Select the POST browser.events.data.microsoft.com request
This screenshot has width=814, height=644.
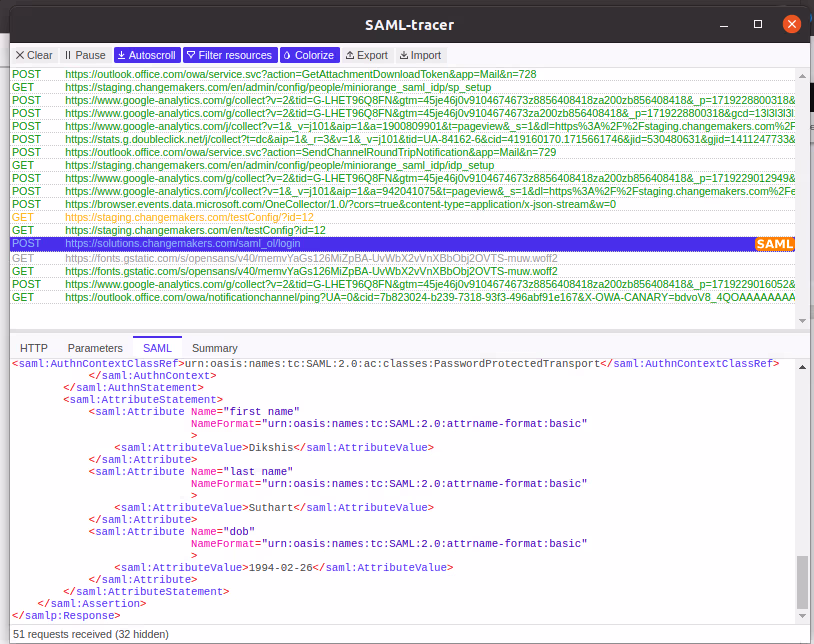pos(402,204)
